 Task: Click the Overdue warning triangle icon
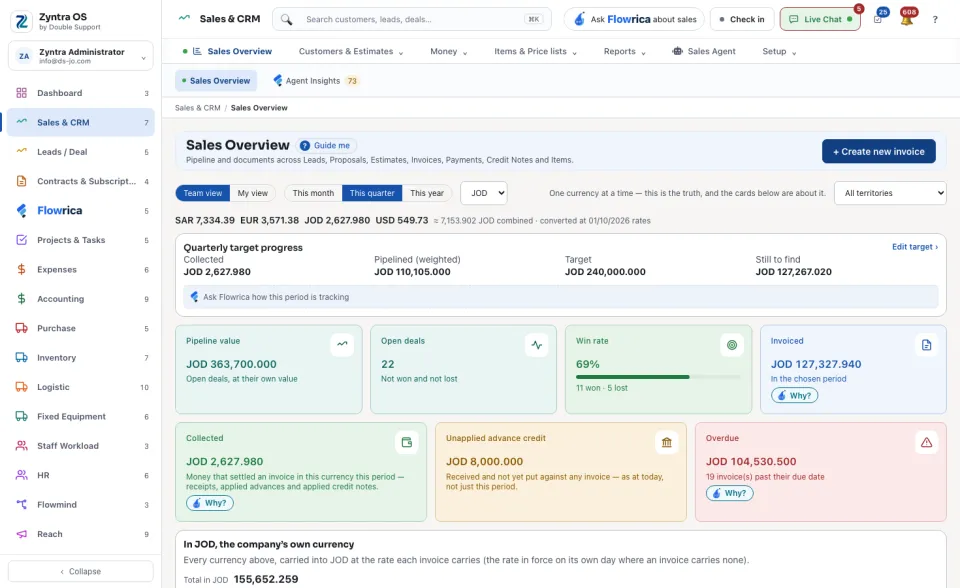[926, 442]
